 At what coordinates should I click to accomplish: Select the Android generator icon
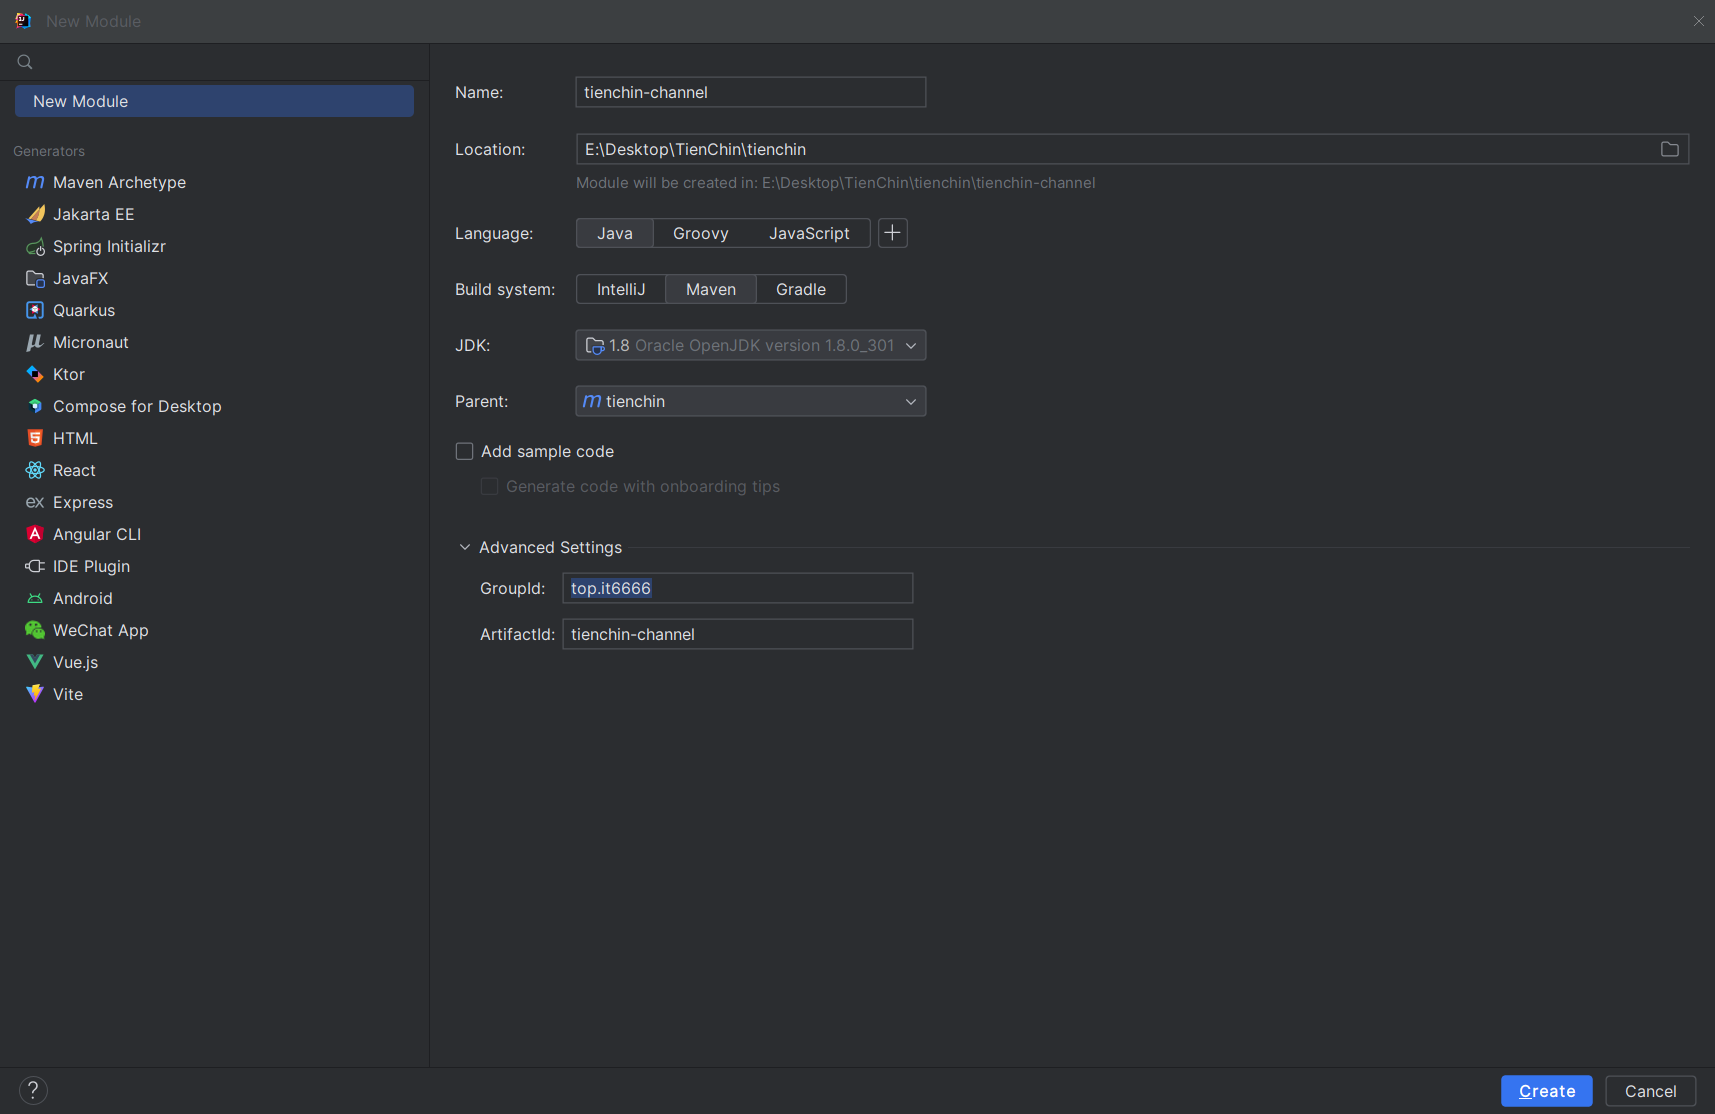(x=35, y=598)
